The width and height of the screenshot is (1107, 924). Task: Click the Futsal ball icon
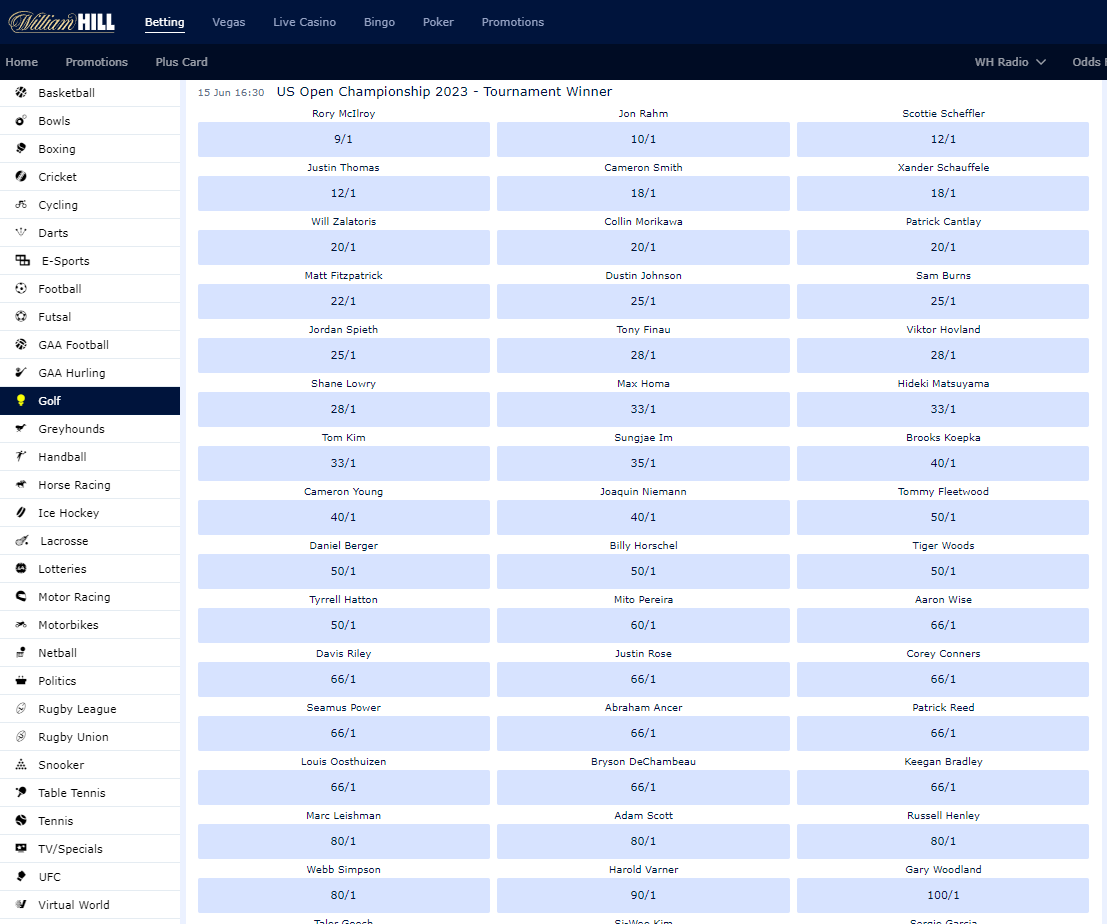tap(21, 316)
